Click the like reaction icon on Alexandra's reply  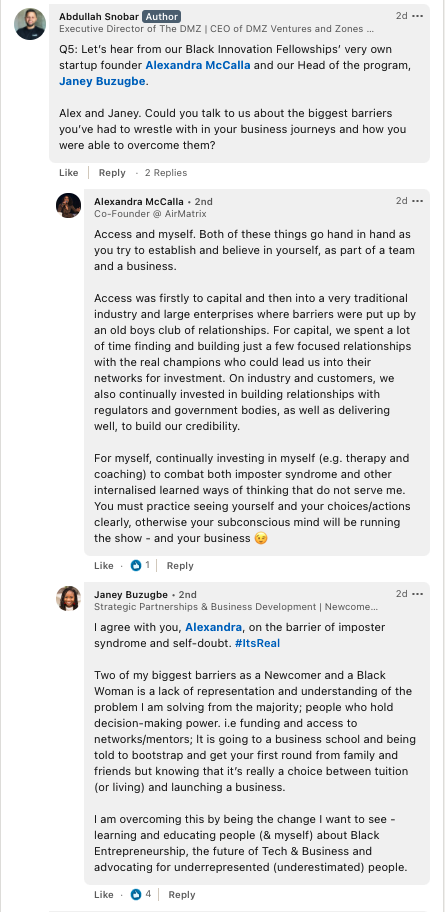coord(136,565)
